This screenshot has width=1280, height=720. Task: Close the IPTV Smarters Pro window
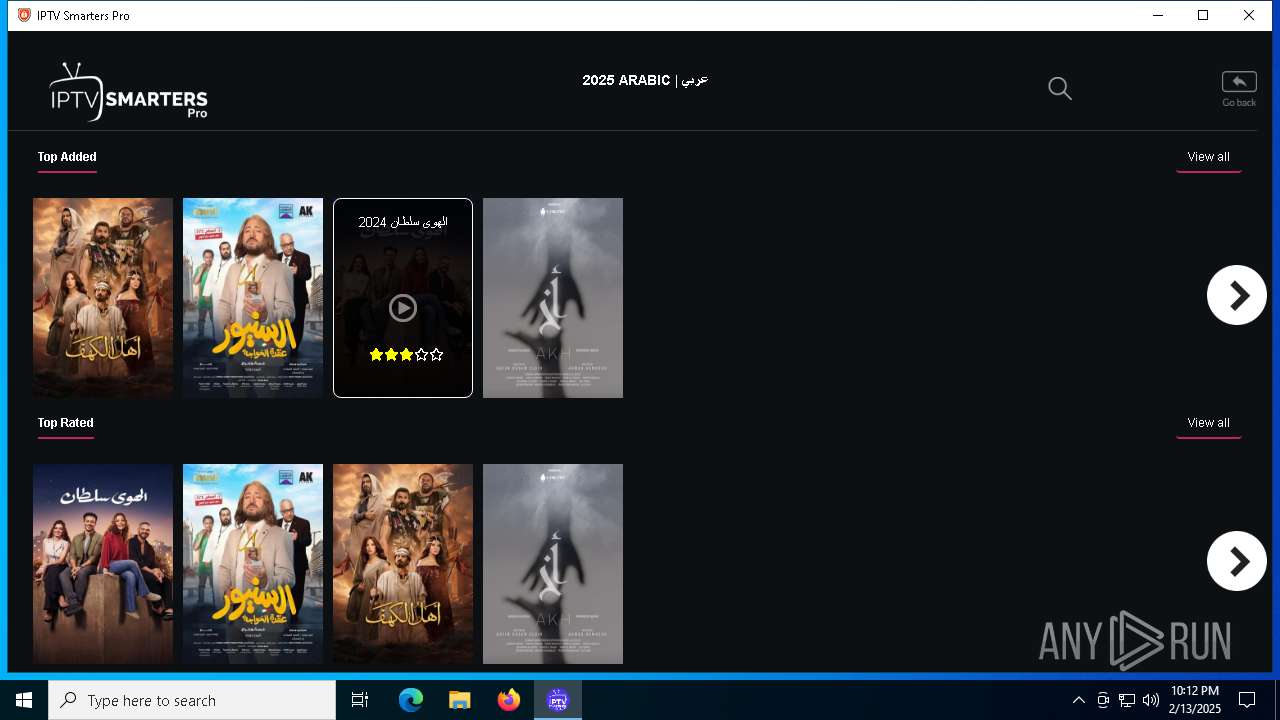point(1249,15)
